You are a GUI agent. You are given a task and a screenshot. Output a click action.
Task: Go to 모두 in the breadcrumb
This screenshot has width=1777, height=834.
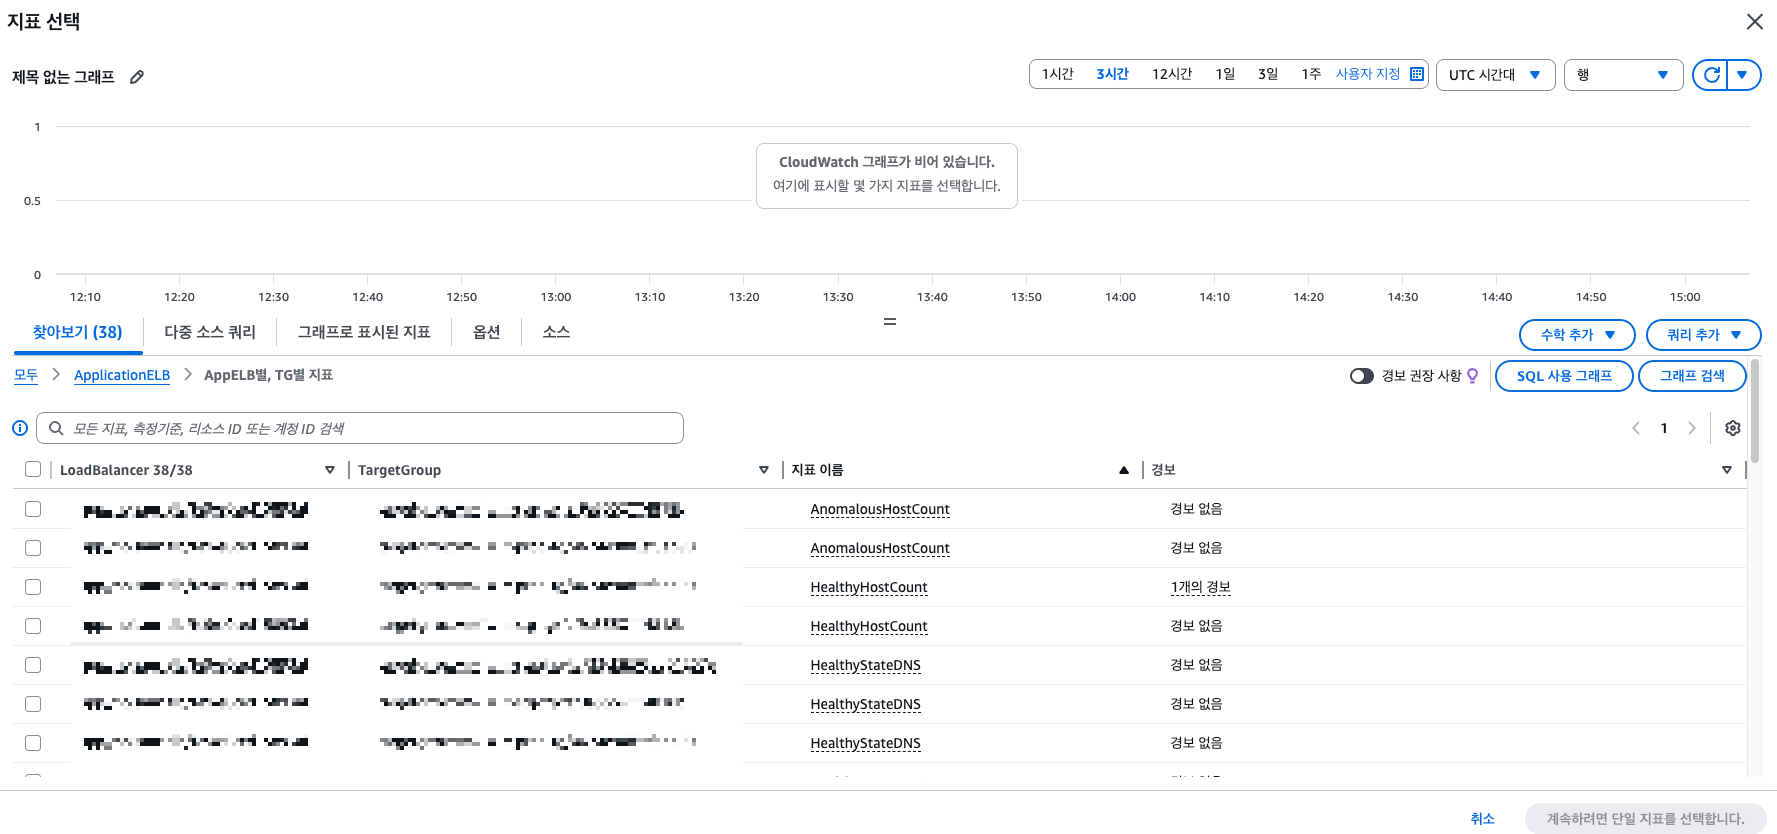[26, 375]
